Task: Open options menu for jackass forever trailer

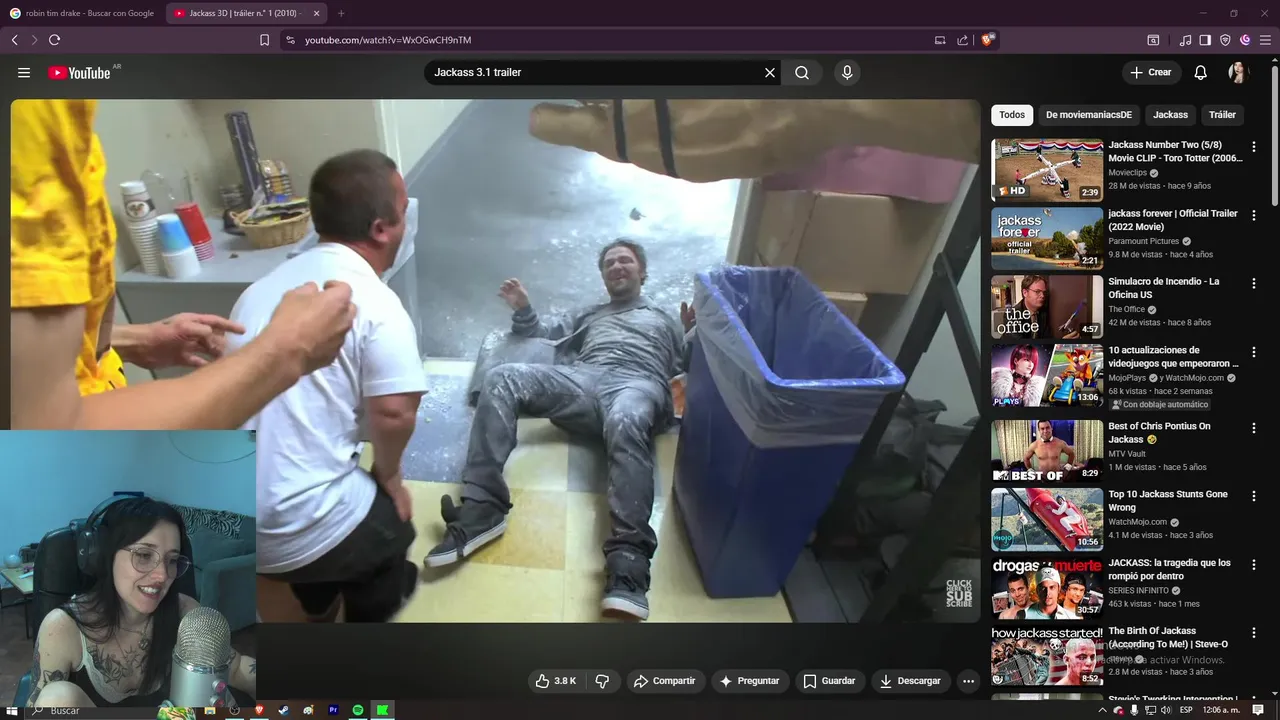Action: coord(1254,216)
